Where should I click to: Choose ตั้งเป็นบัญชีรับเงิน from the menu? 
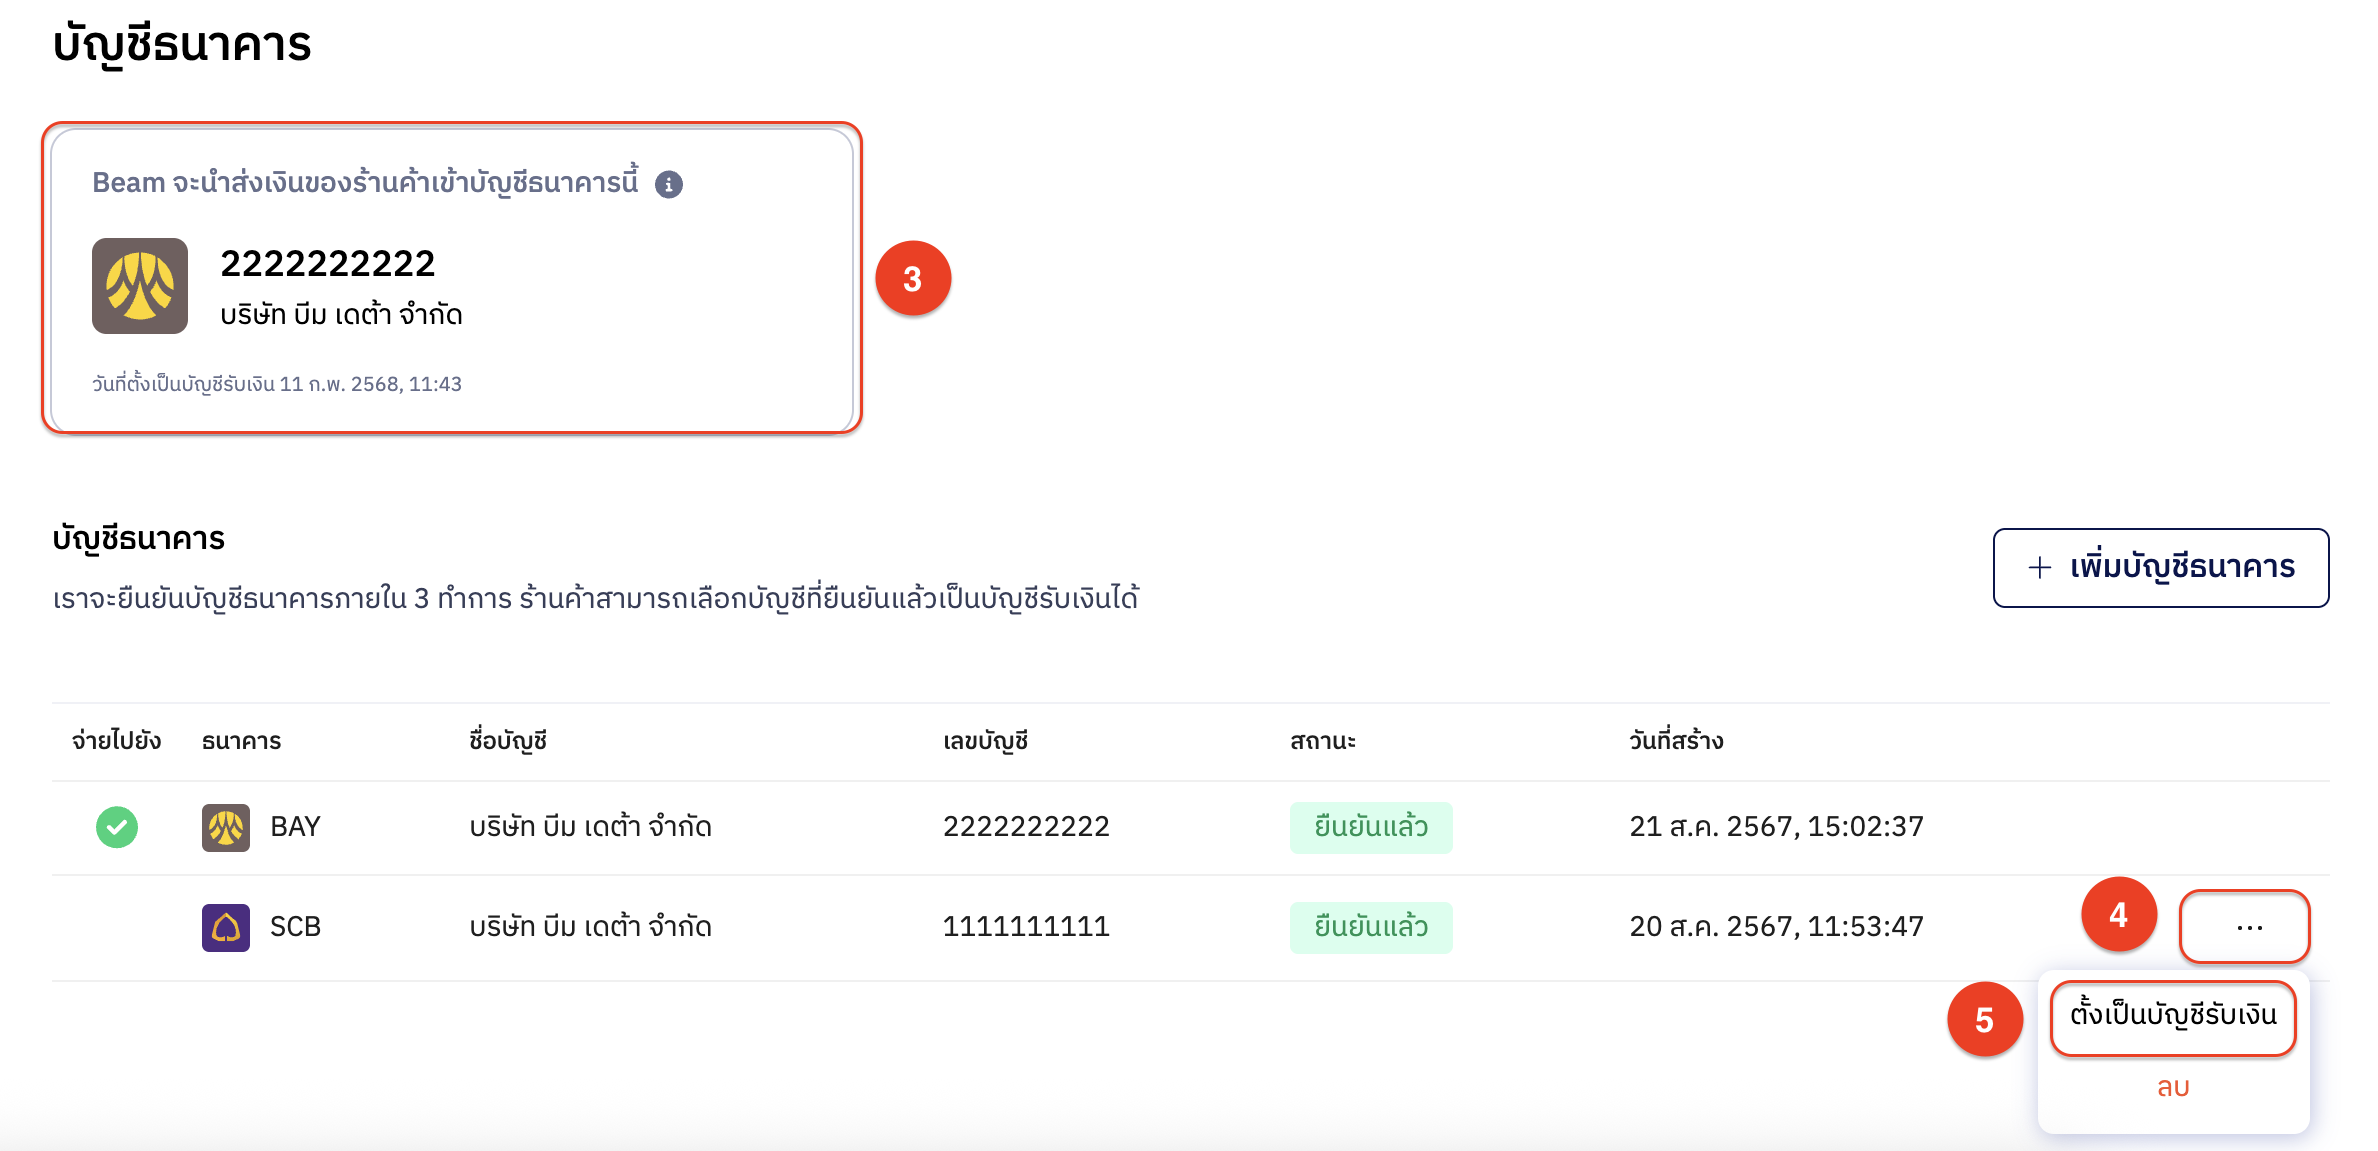point(2173,1015)
